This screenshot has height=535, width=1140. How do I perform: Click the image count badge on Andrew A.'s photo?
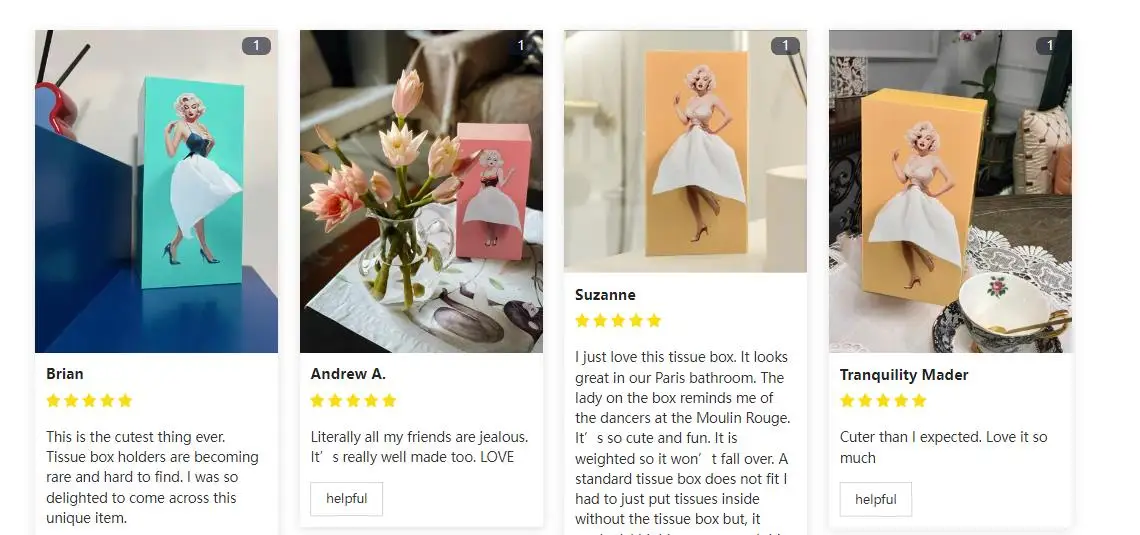(x=521, y=46)
